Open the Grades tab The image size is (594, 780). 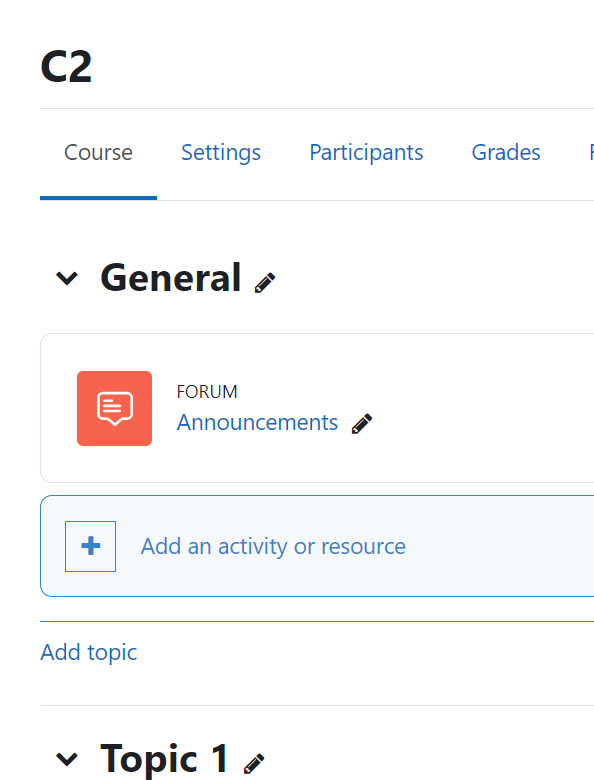(x=506, y=152)
